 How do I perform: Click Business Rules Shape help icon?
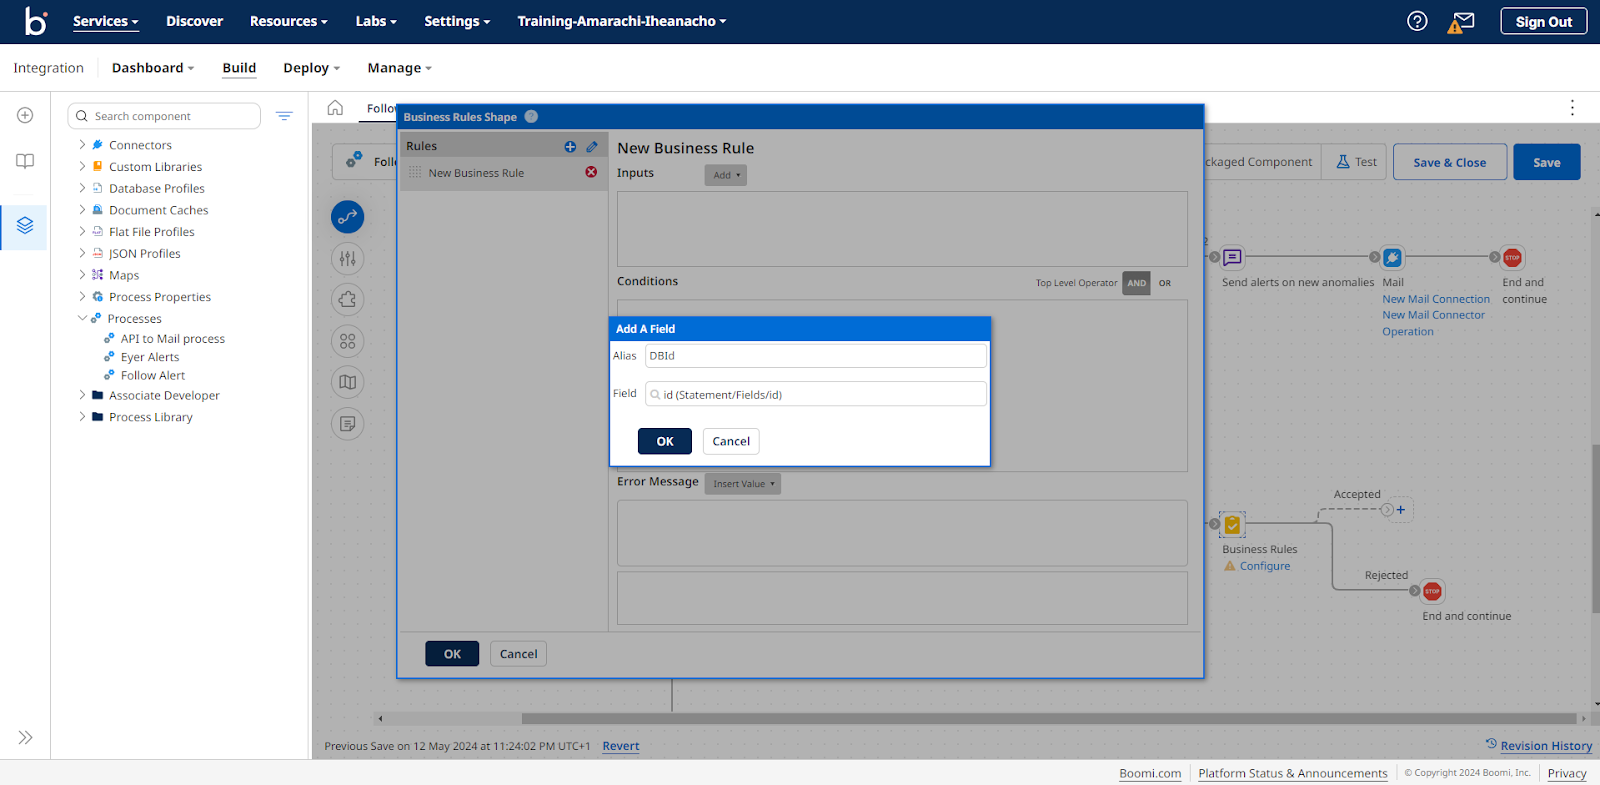[x=531, y=116]
